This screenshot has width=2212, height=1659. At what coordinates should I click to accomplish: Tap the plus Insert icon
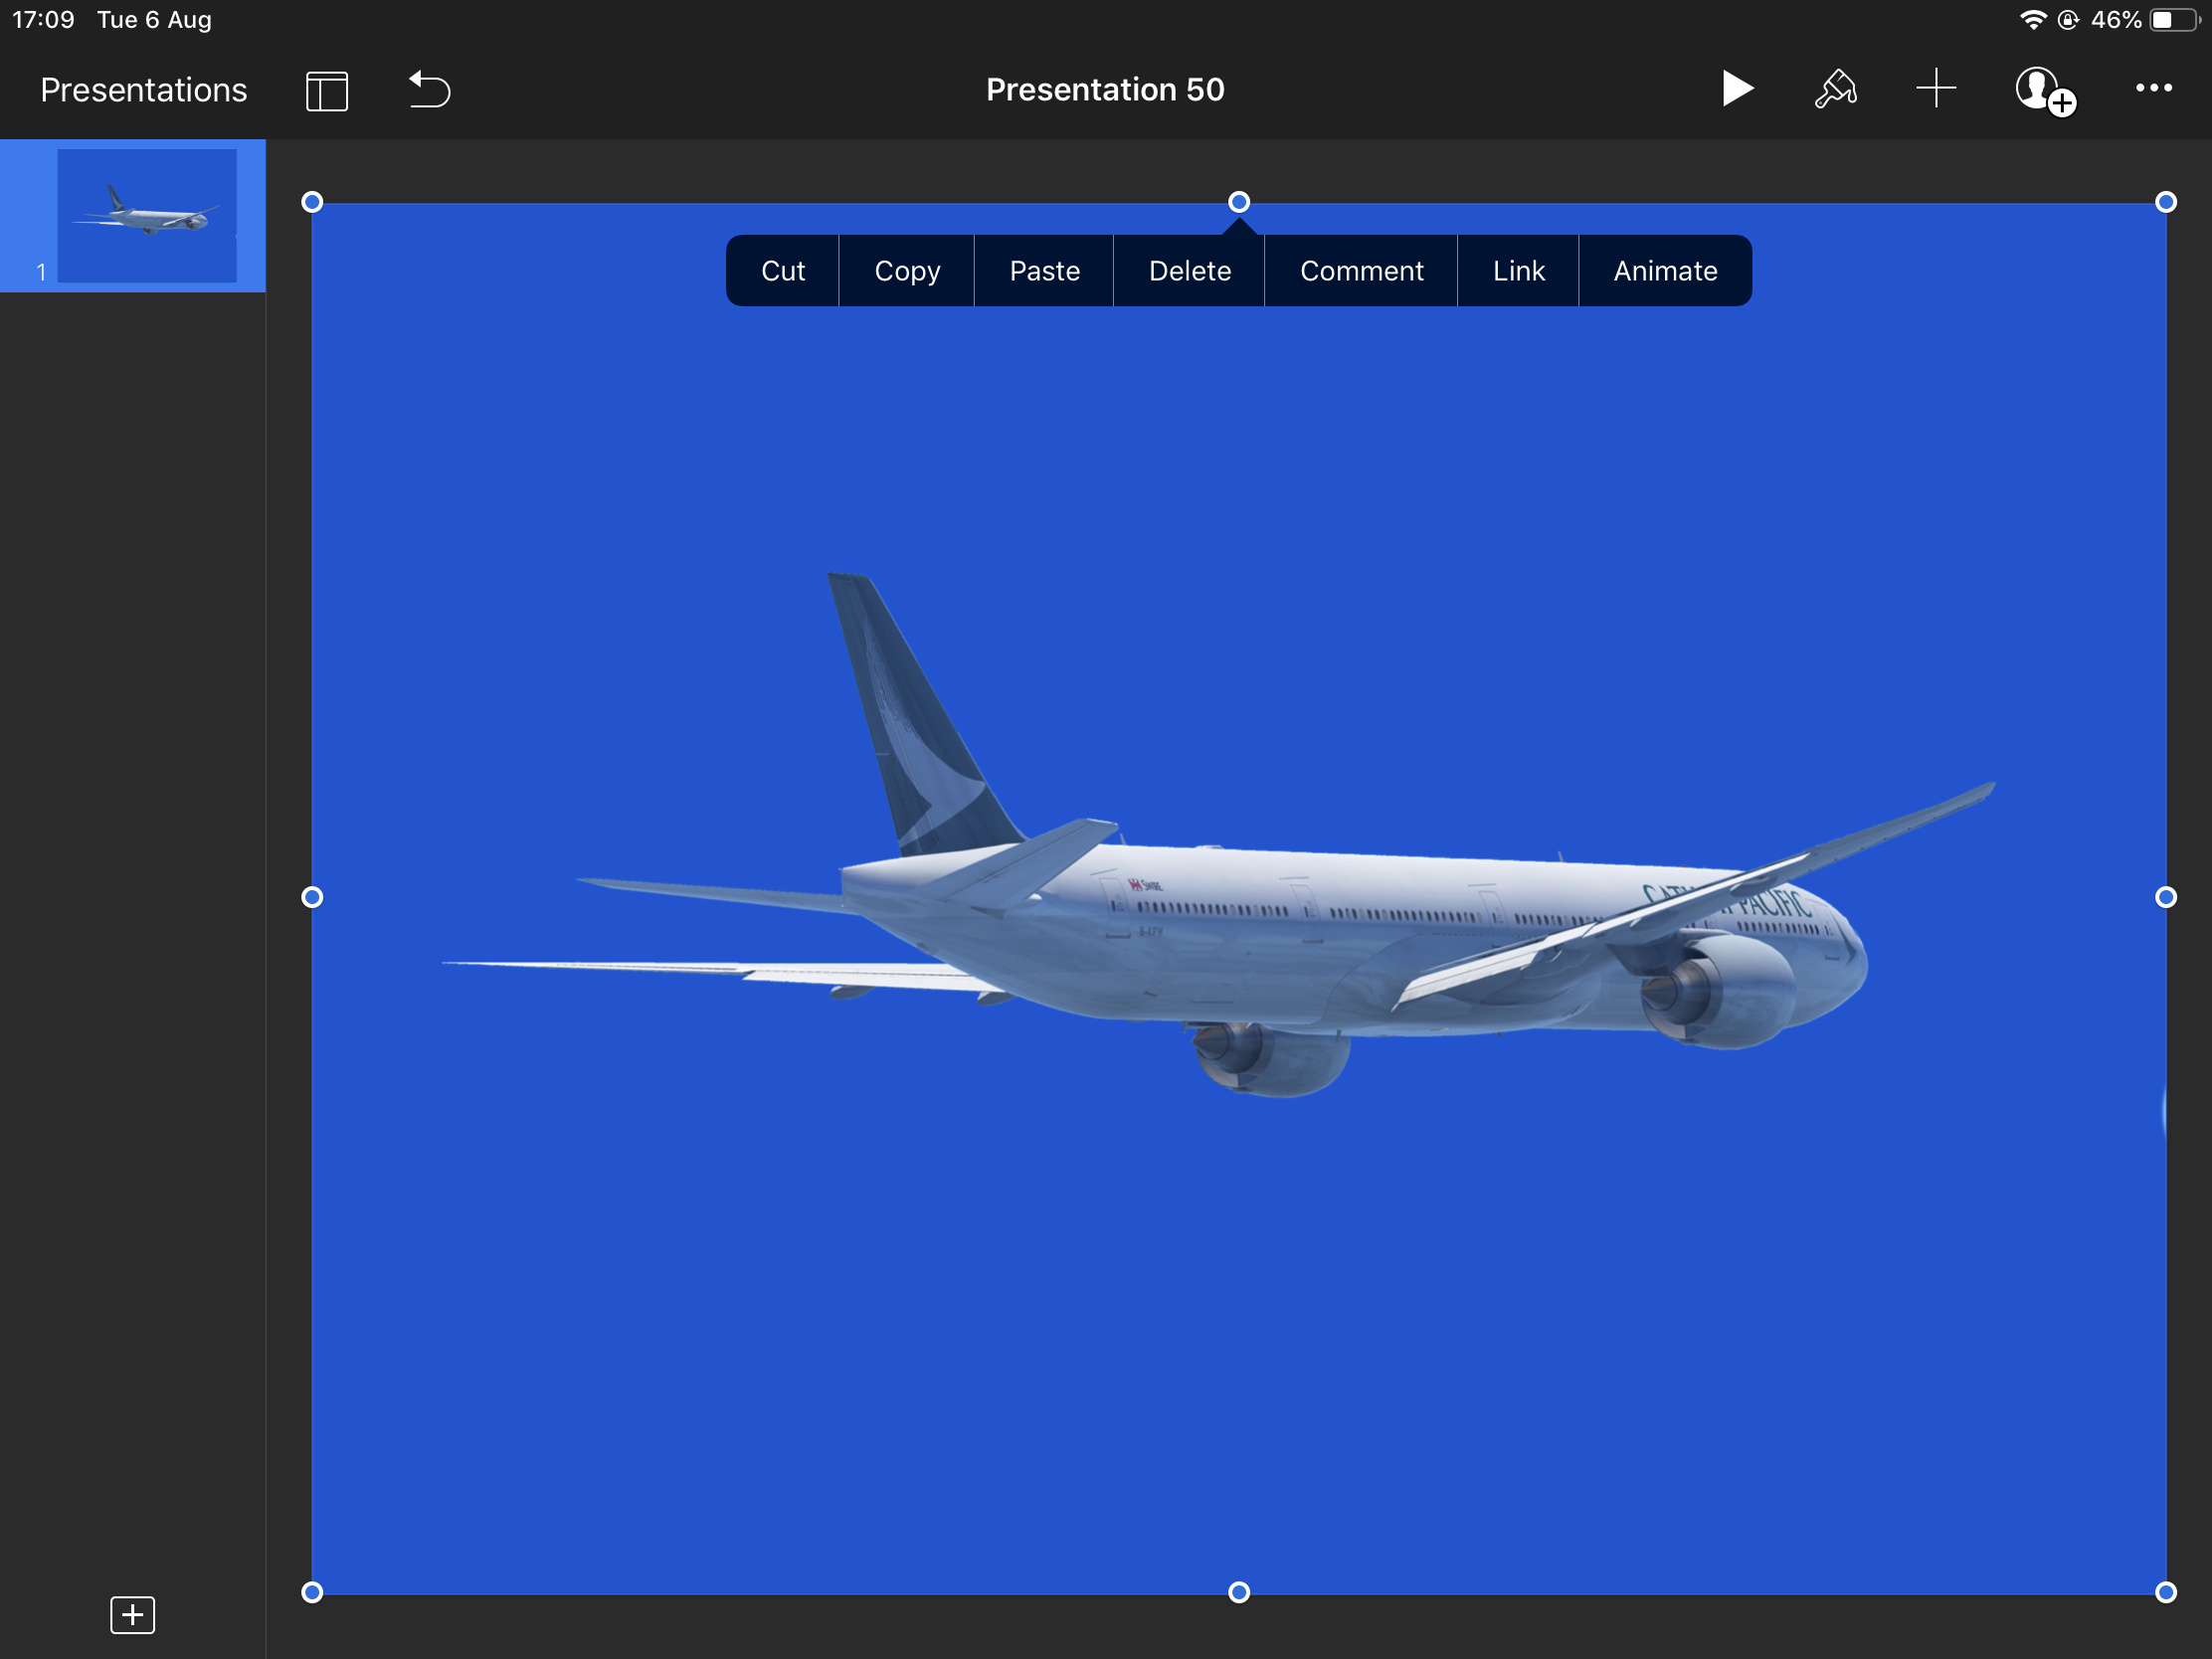point(1935,89)
